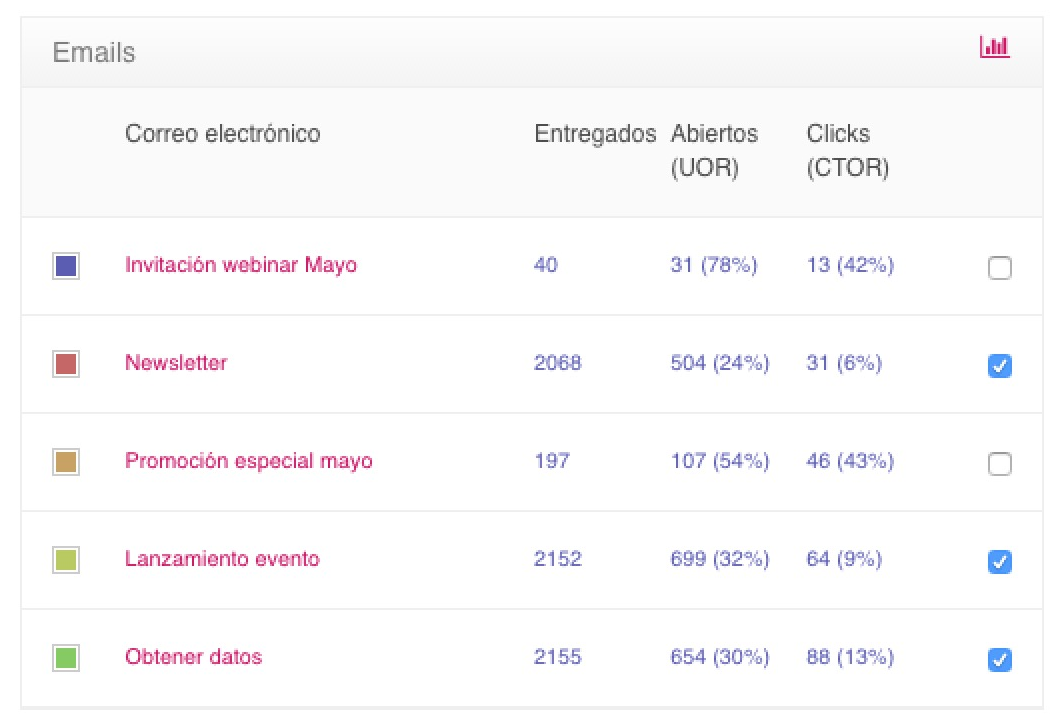
Task: Enable the Promoción especial mayo checkbox
Action: 999,464
